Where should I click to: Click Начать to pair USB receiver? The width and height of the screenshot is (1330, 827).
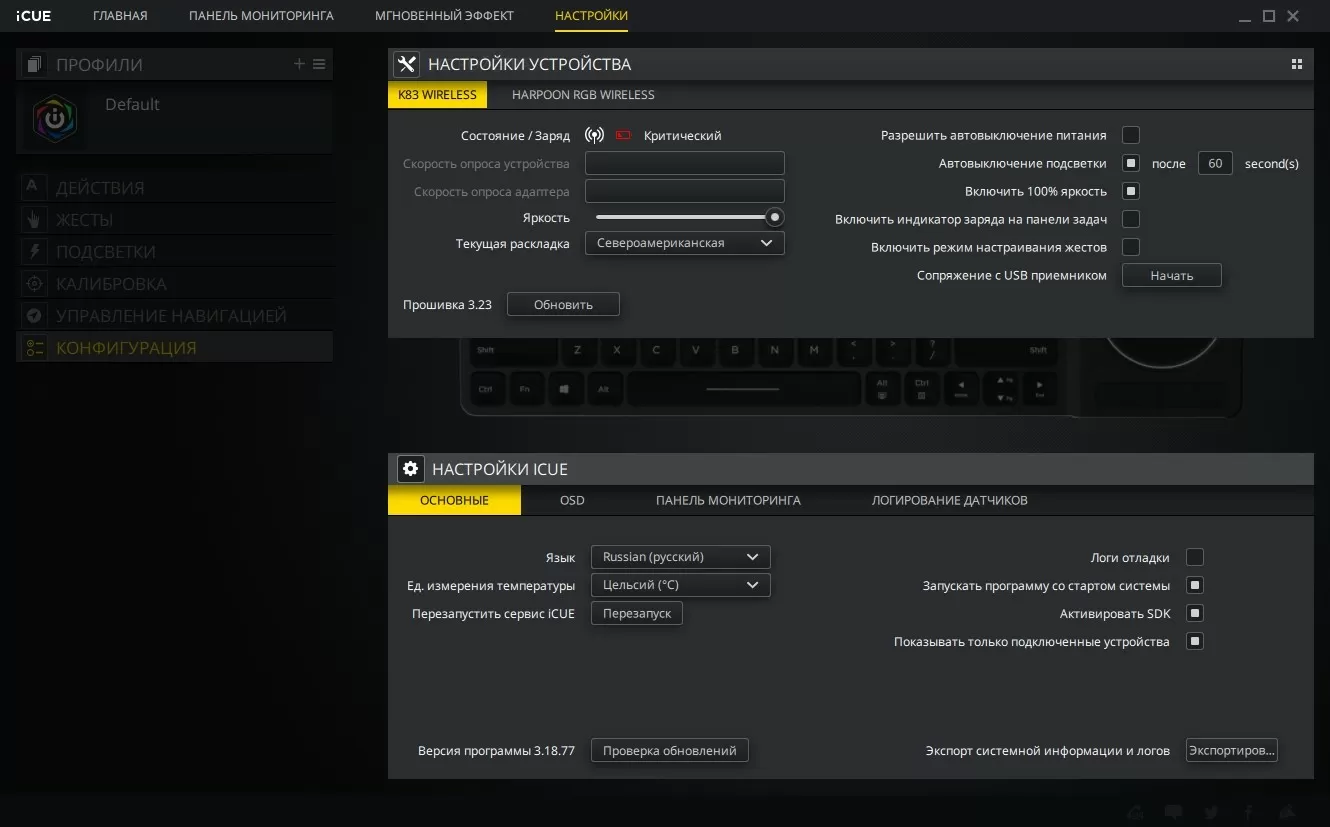(1172, 275)
